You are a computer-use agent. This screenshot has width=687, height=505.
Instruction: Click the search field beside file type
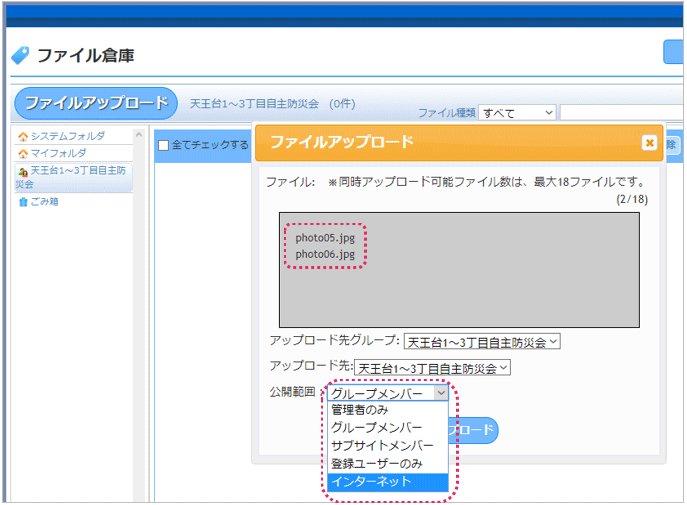pos(620,113)
